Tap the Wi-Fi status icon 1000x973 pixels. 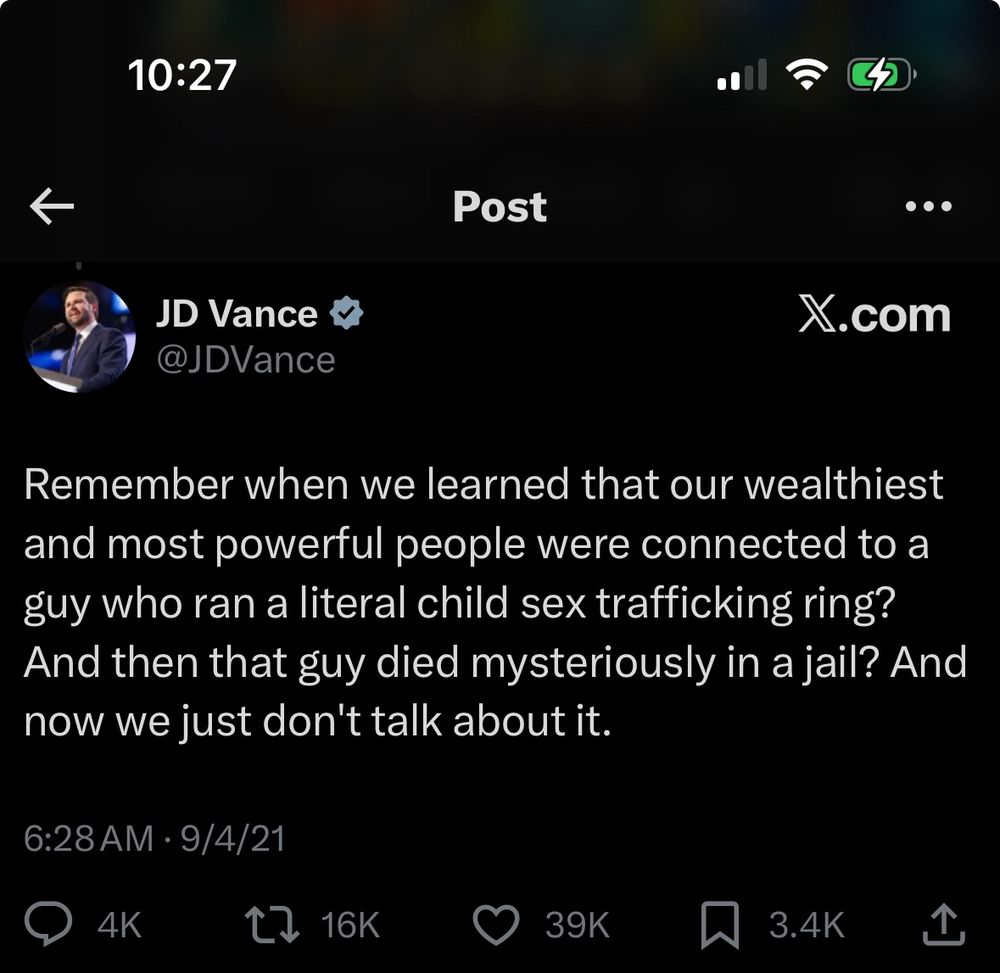click(806, 74)
